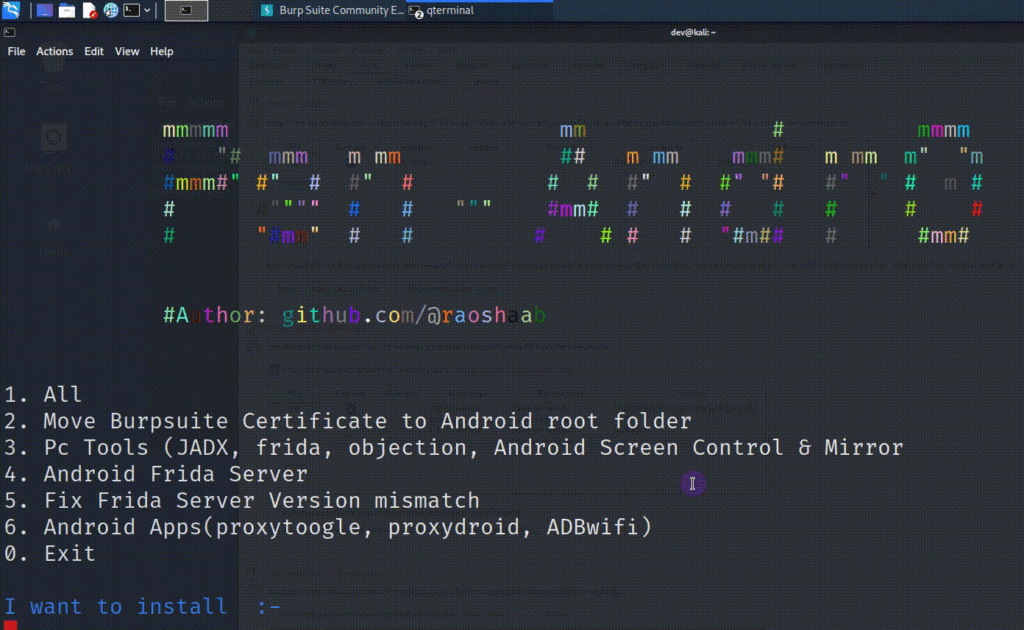Screen dimensions: 1024x630
Task: Click the highlighted terminal window button in panel
Action: (x=186, y=10)
